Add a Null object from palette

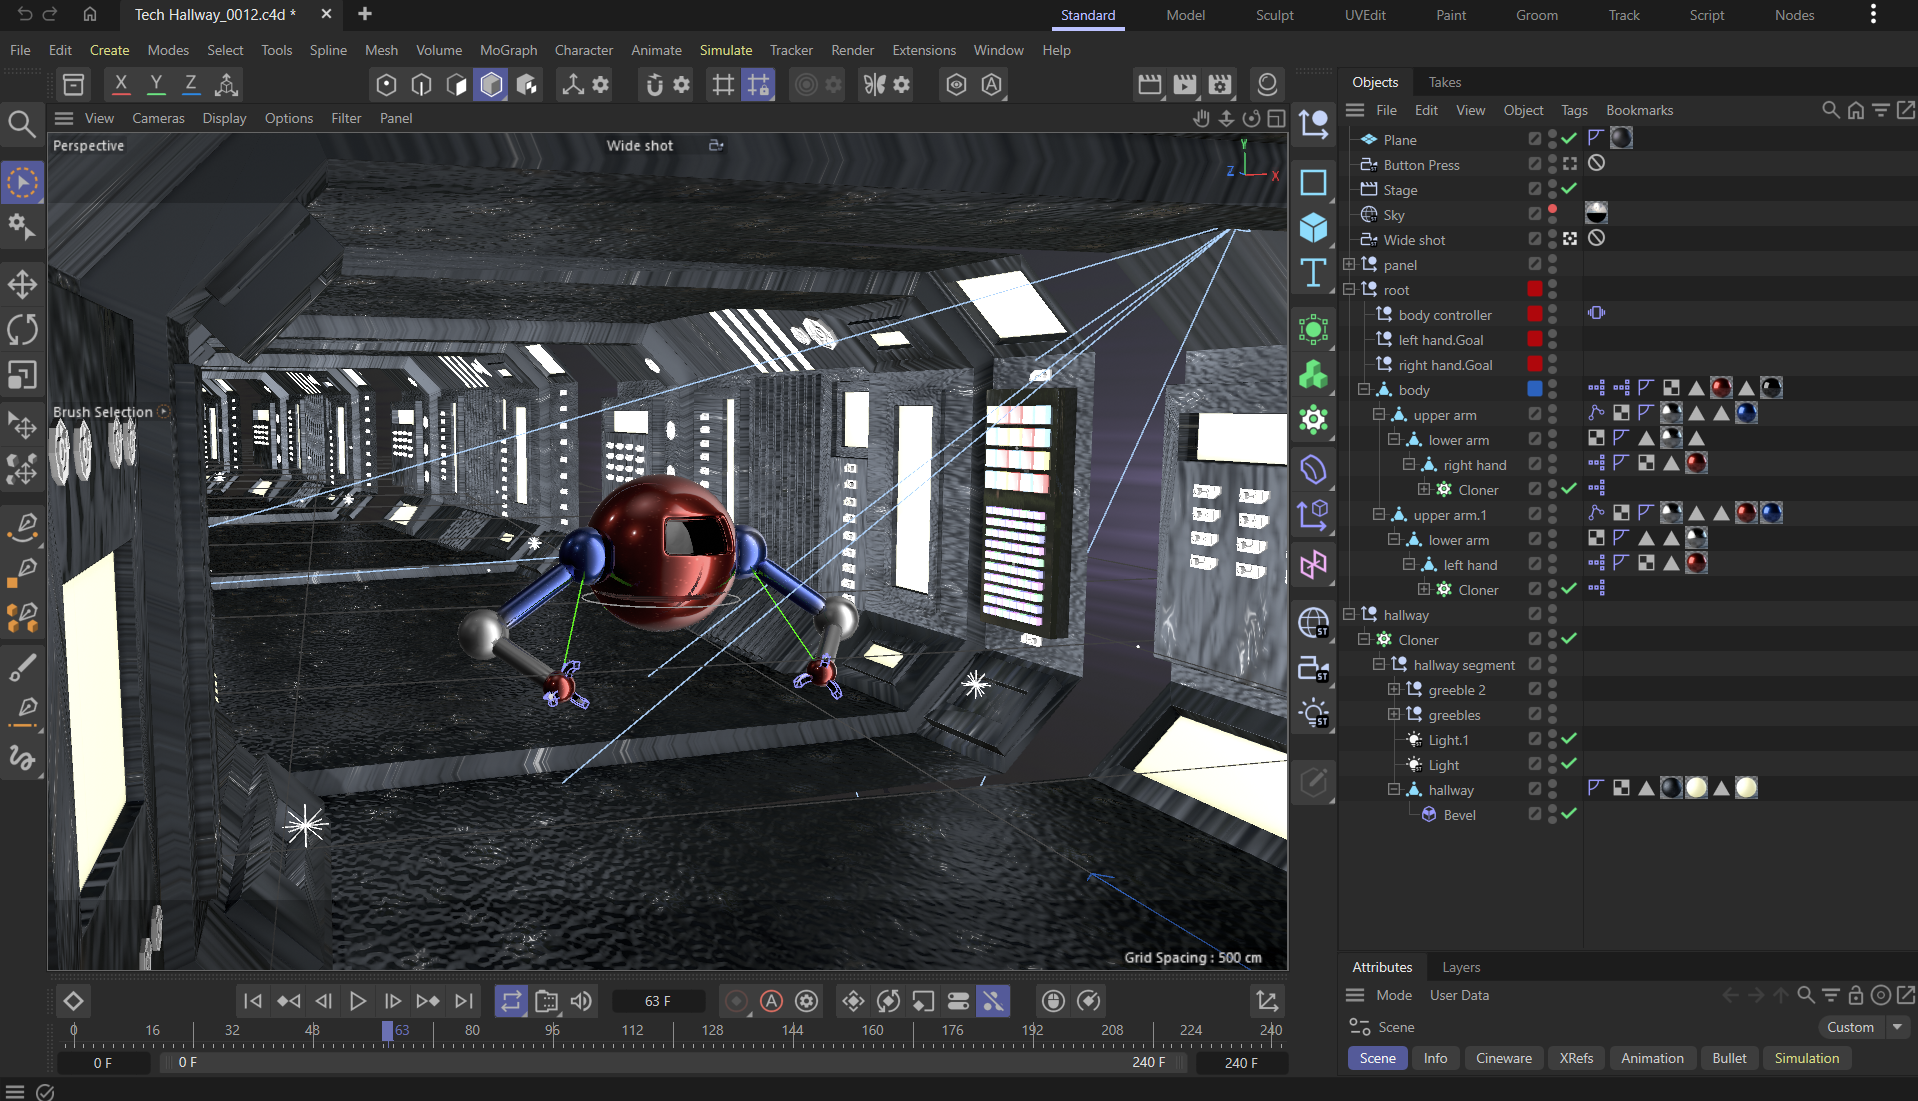(x=1313, y=124)
